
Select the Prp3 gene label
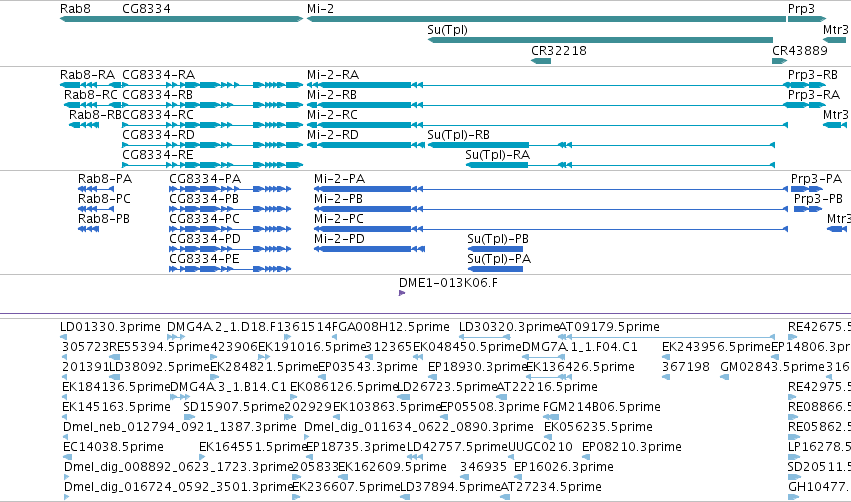(801, 9)
